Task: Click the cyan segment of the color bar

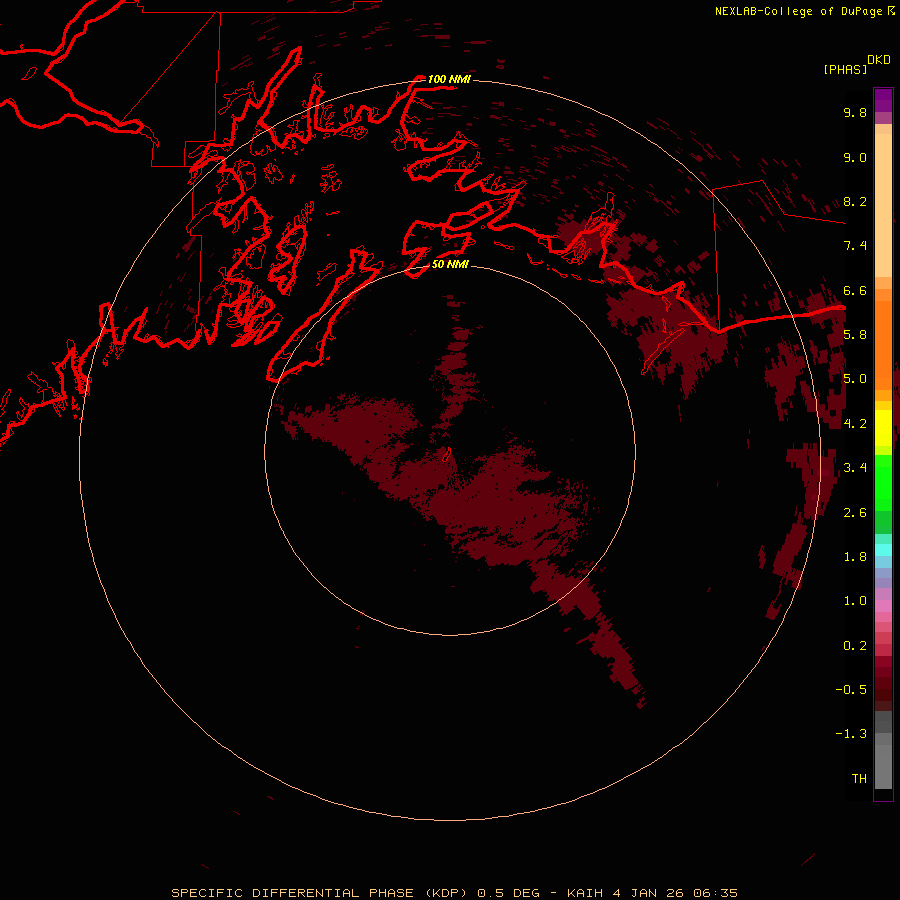Action: (x=883, y=550)
